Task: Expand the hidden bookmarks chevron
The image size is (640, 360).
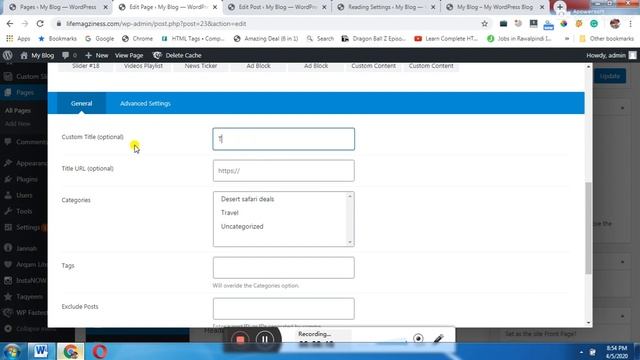Action: coord(567,39)
